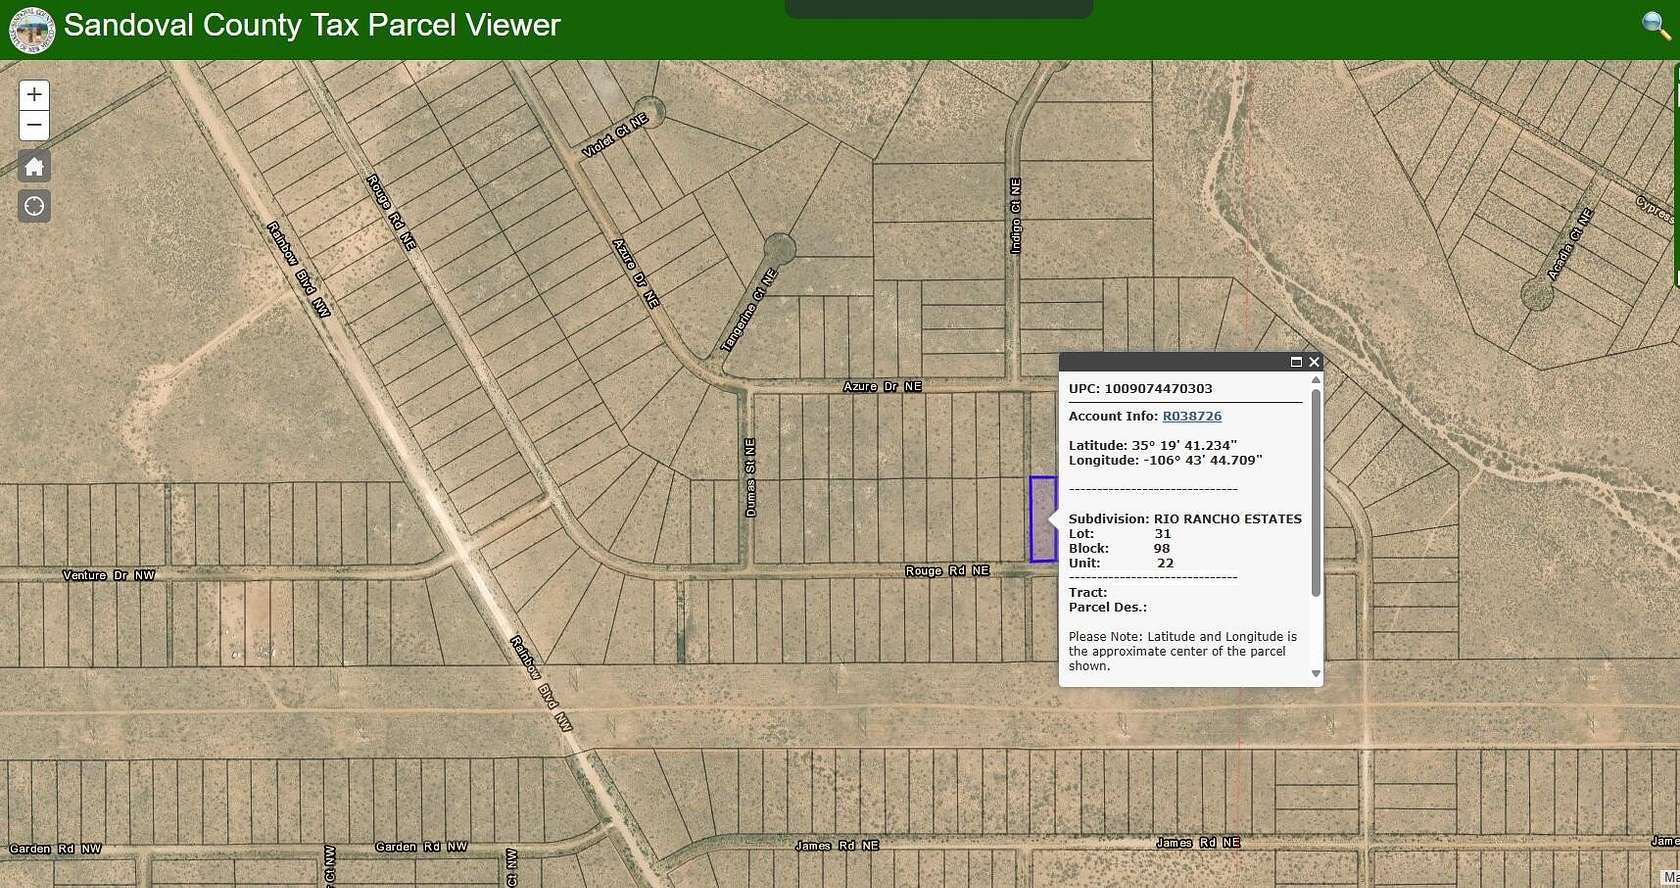Click the Dumas St NE street label
Screen dimensions: 1680x888
[750, 477]
